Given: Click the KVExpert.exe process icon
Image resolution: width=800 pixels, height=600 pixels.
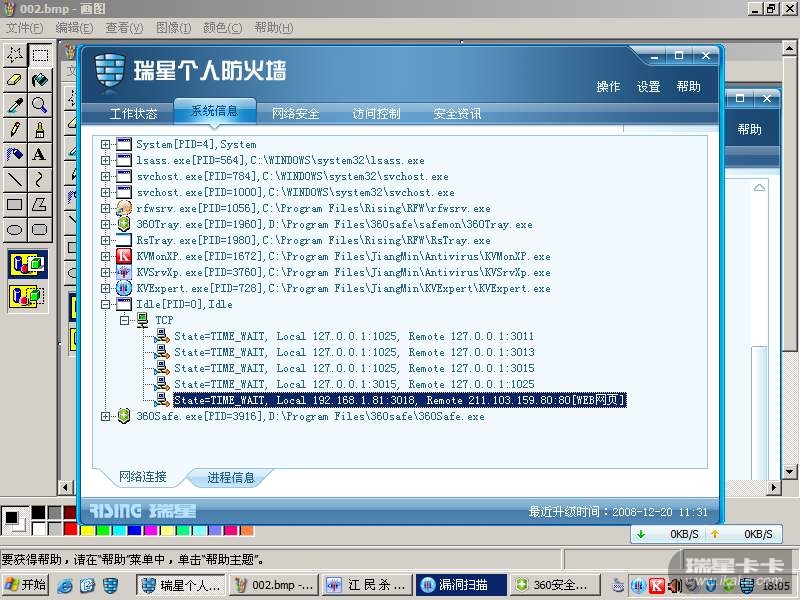Looking at the screenshot, I should [x=123, y=288].
